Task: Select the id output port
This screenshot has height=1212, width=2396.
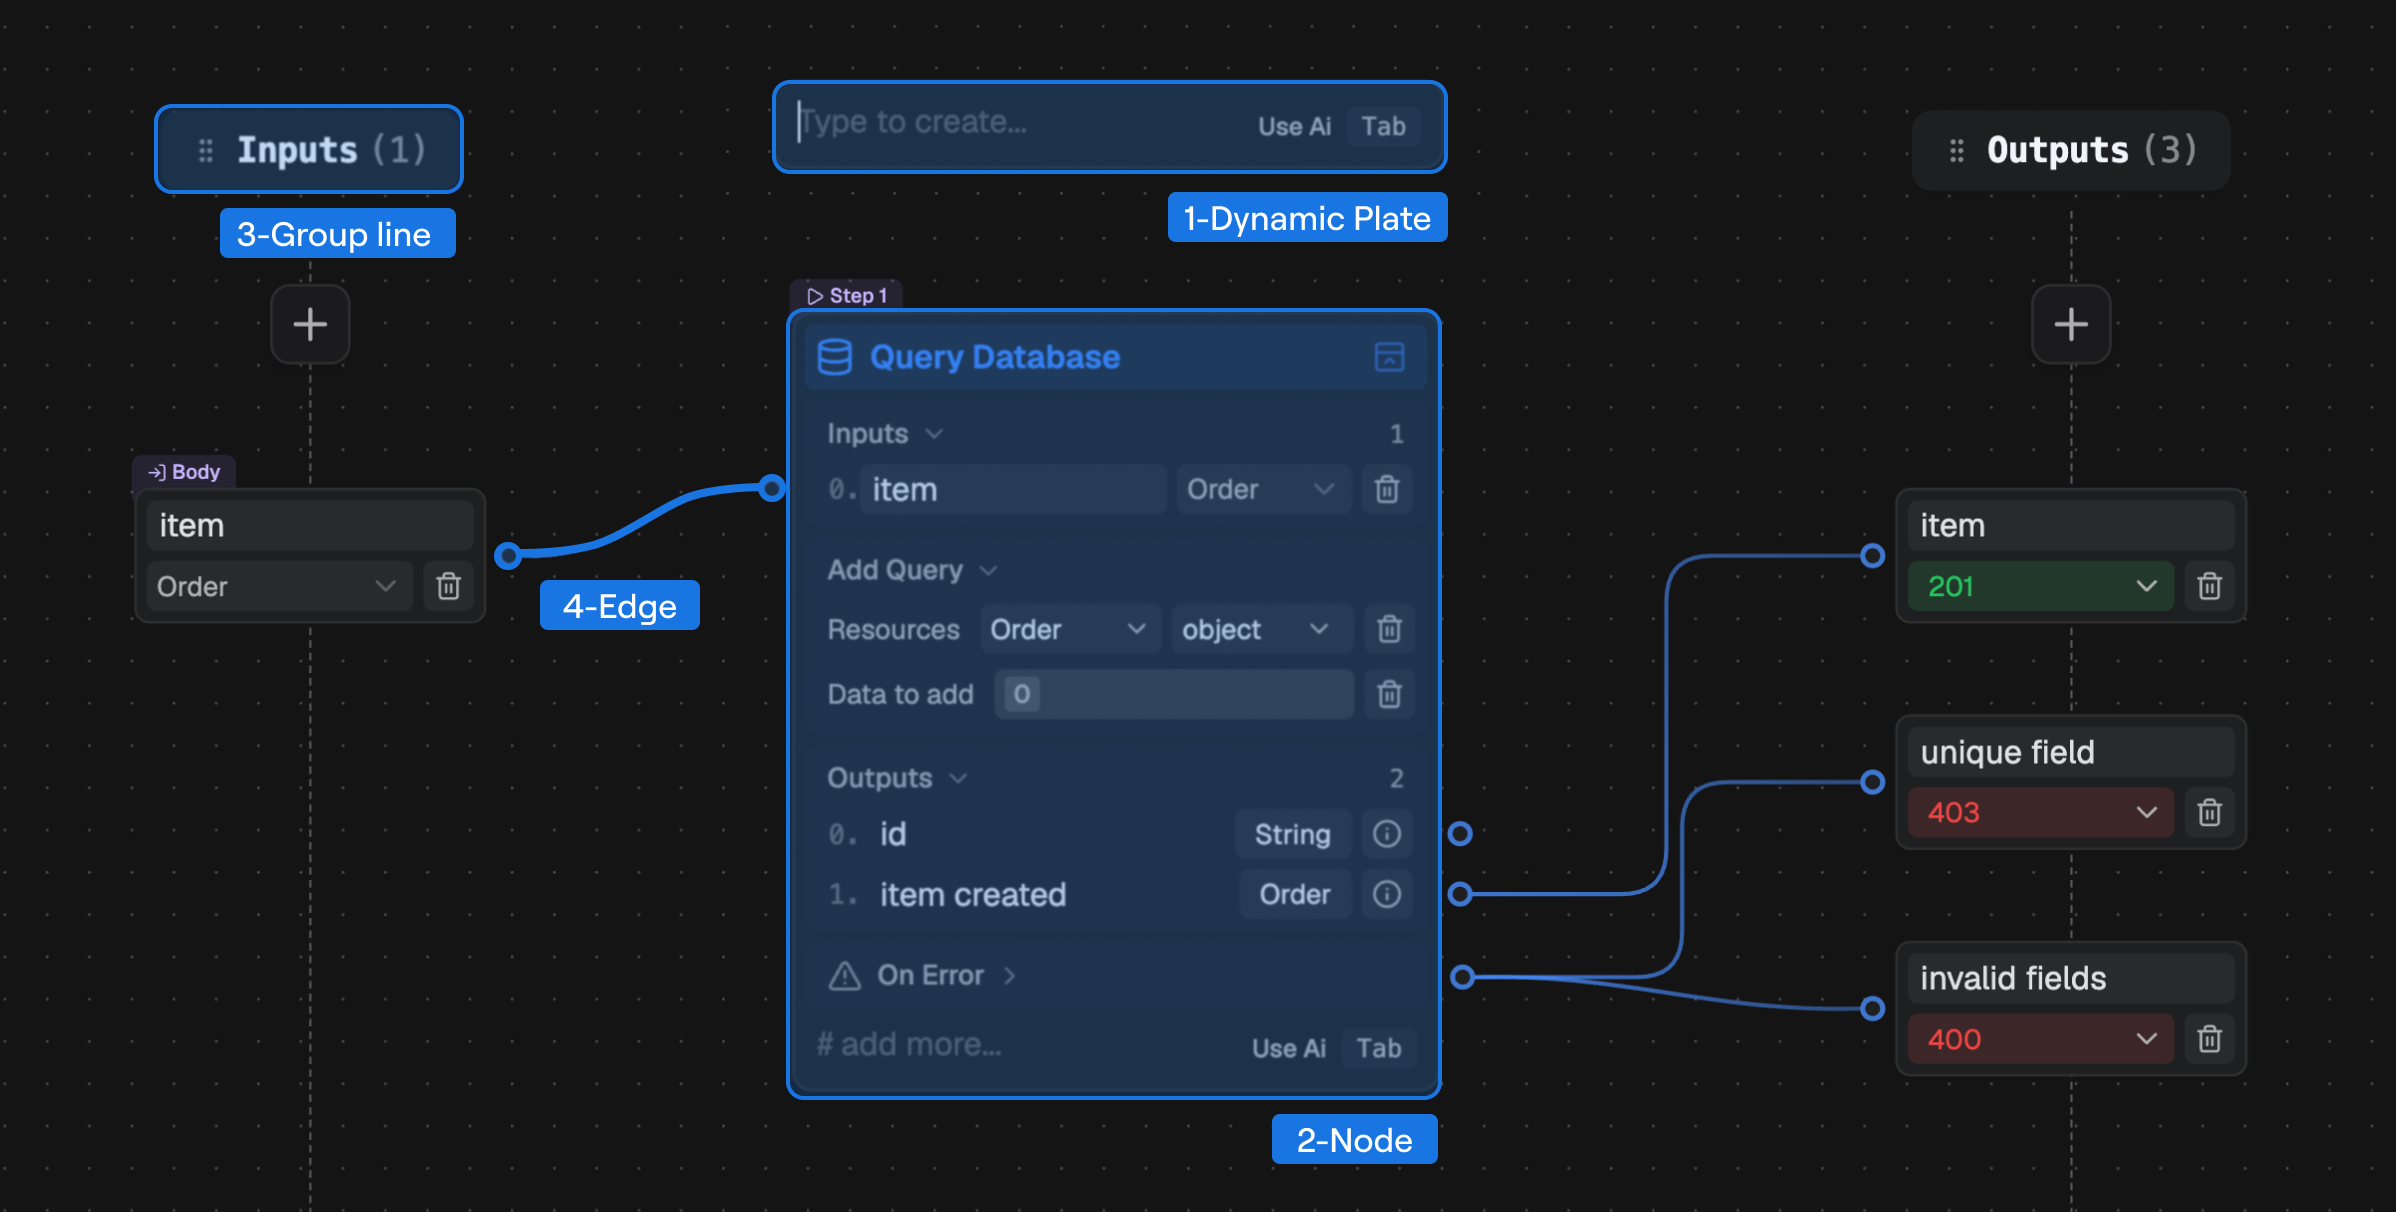Action: coord(1460,833)
